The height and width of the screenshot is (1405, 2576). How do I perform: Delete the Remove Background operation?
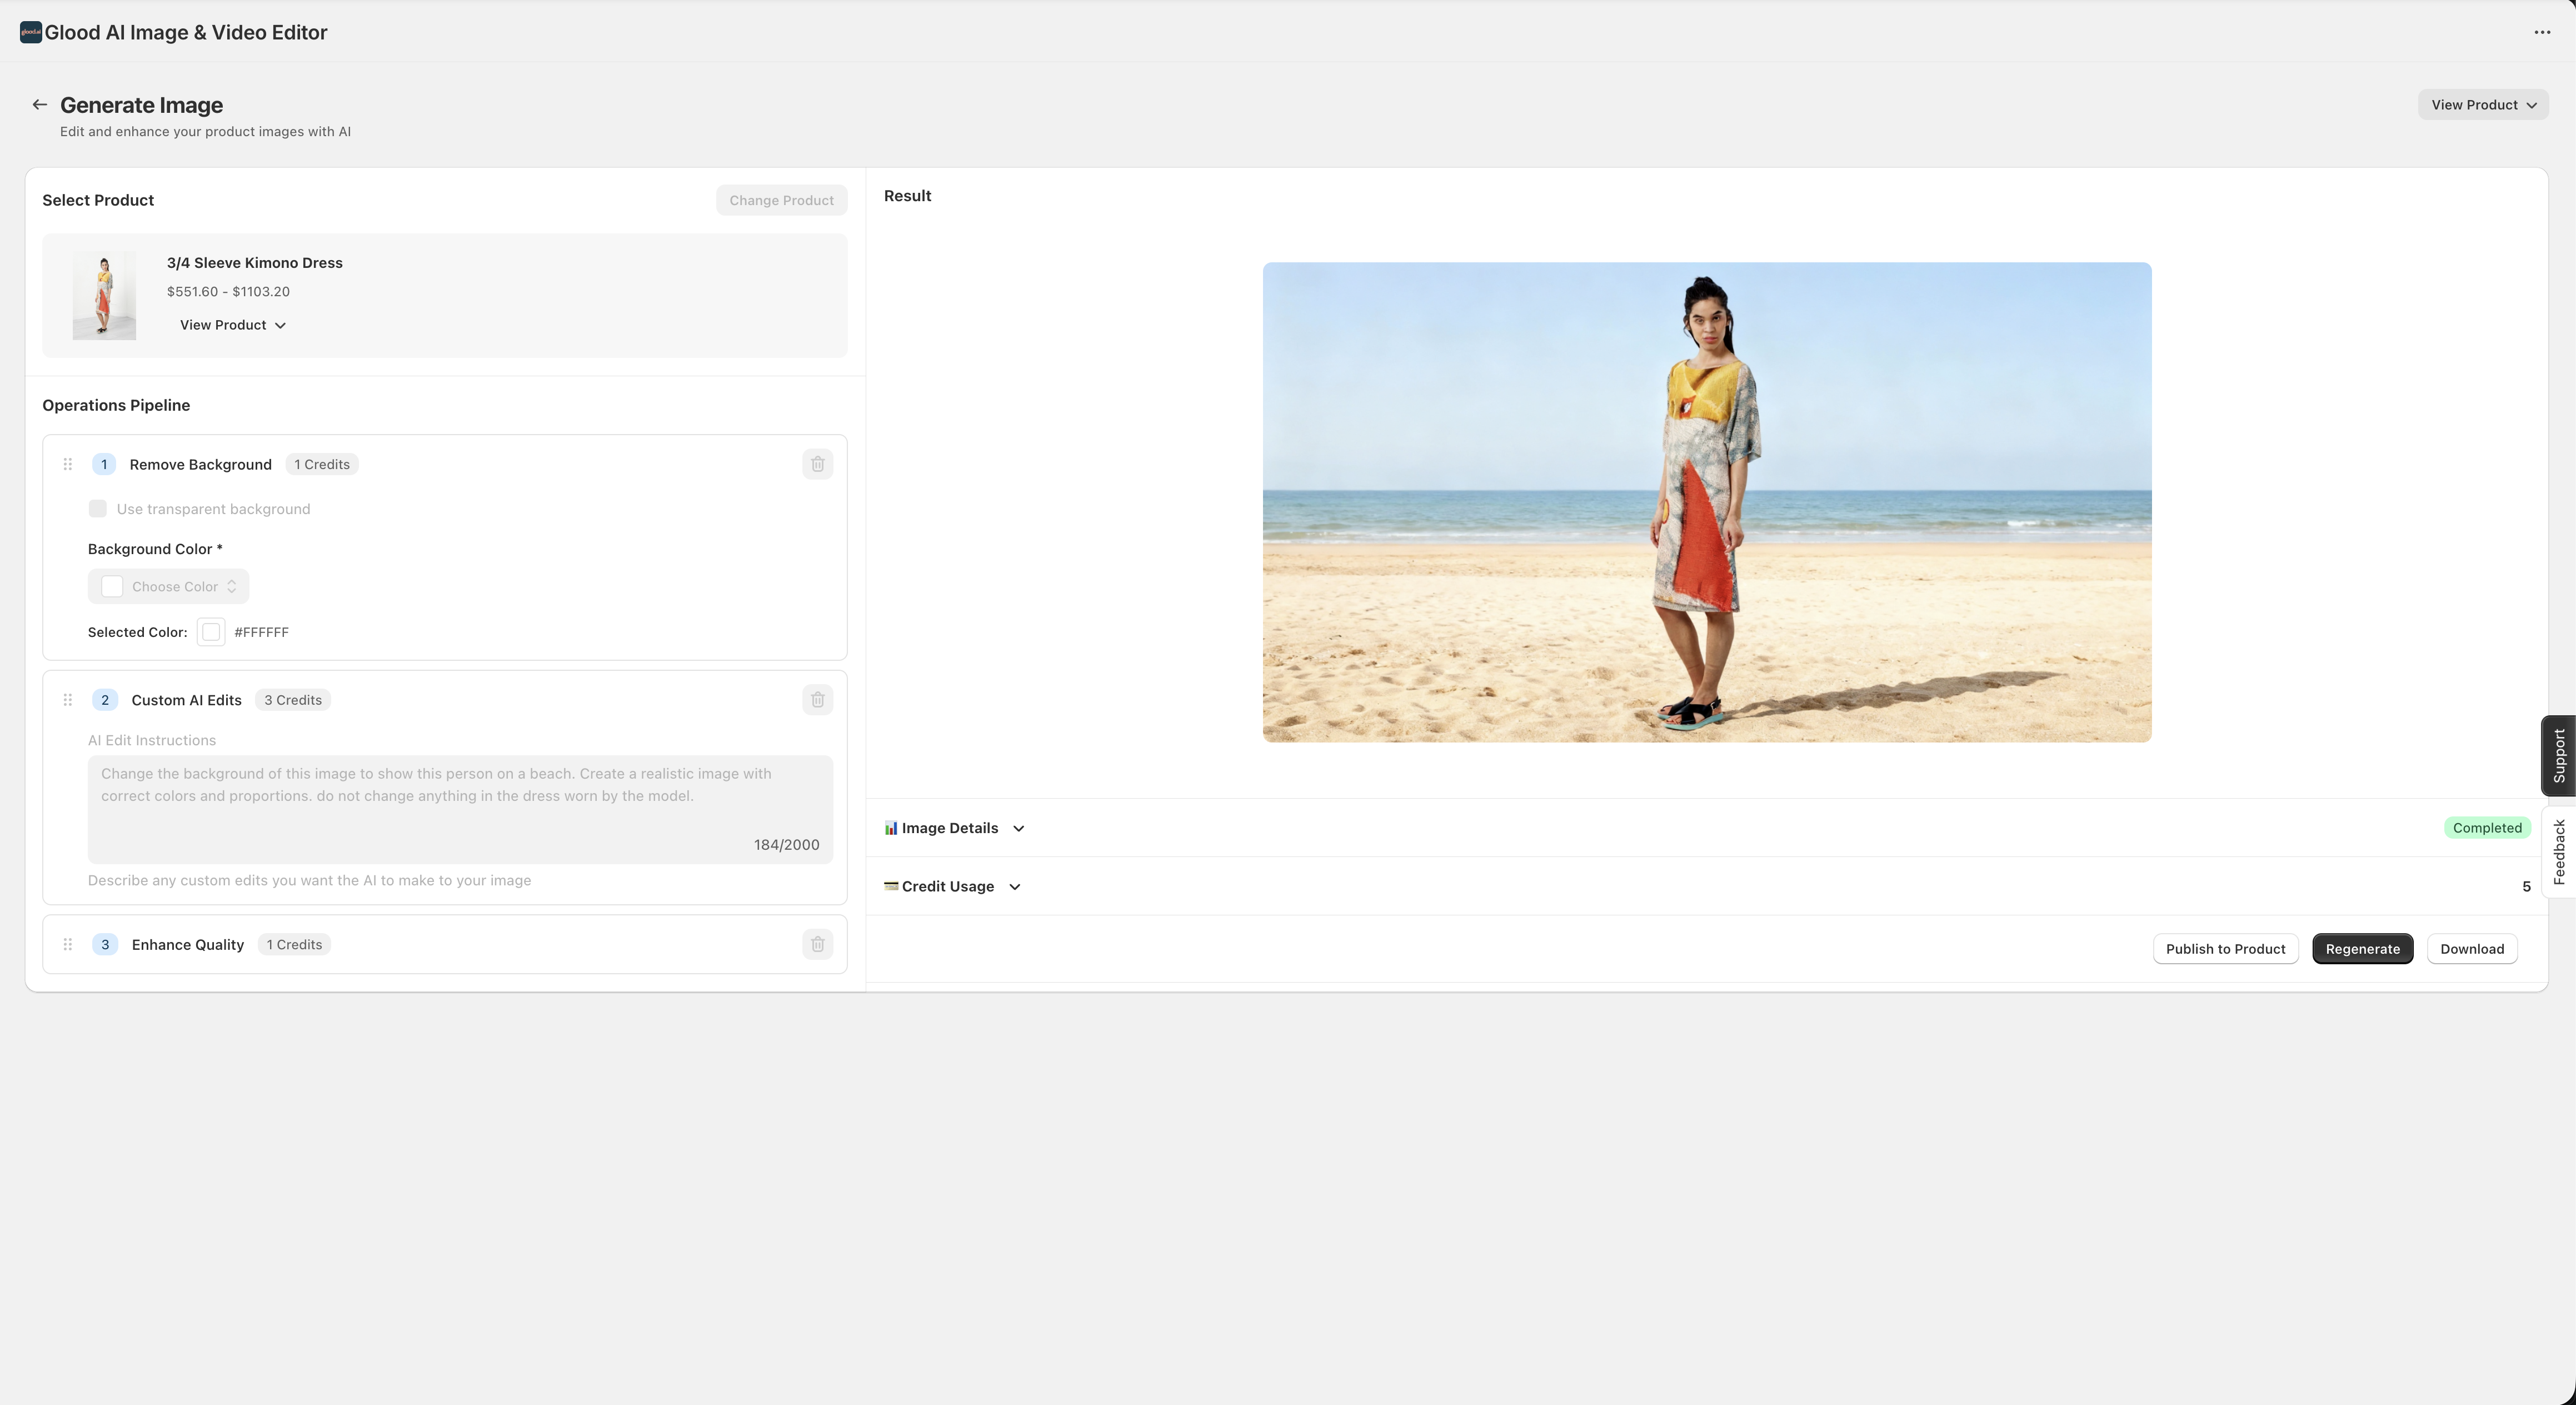(x=817, y=464)
